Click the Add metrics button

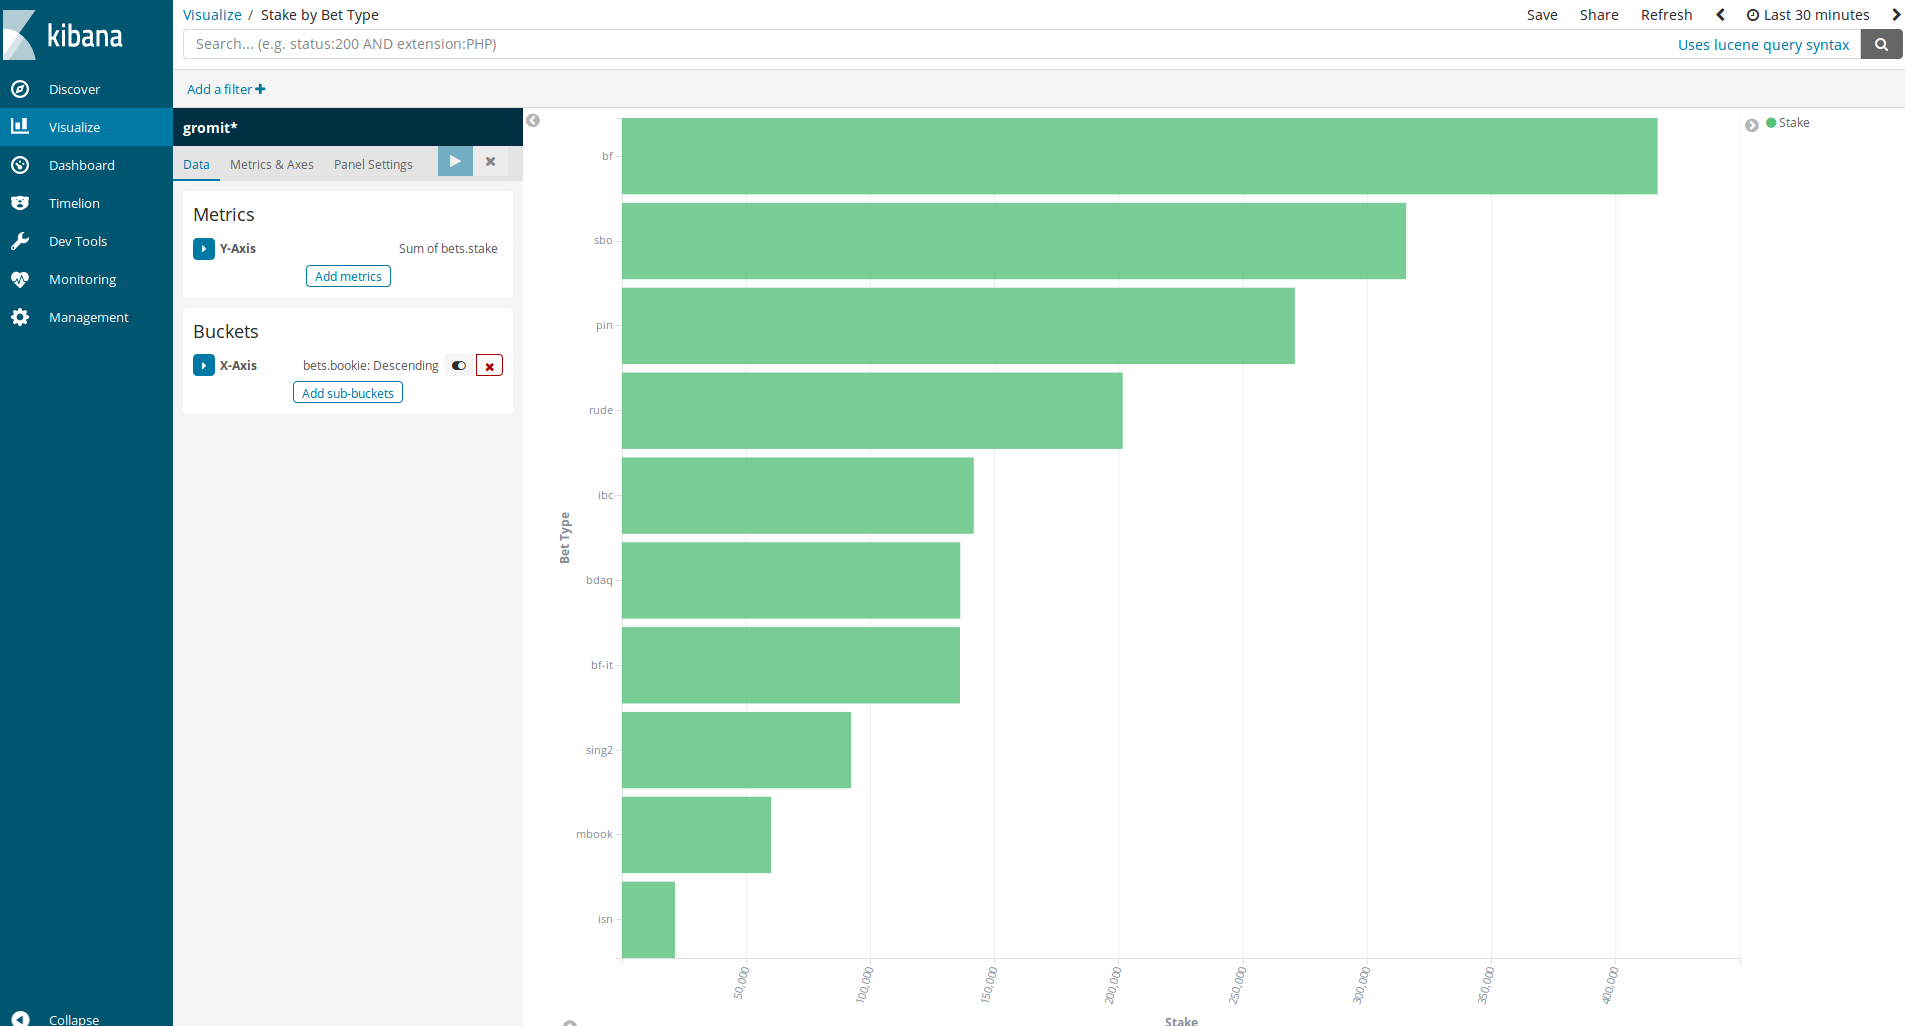[347, 276]
